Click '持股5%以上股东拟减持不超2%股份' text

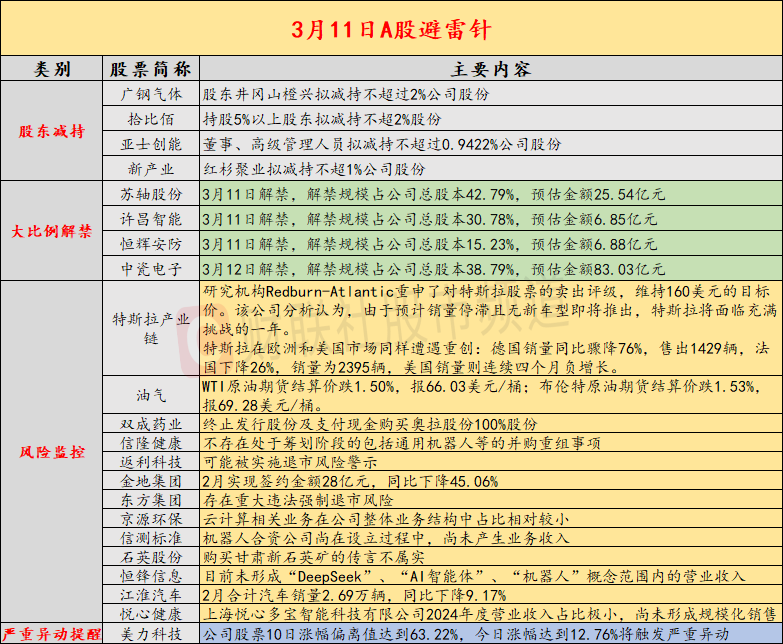tap(322, 119)
